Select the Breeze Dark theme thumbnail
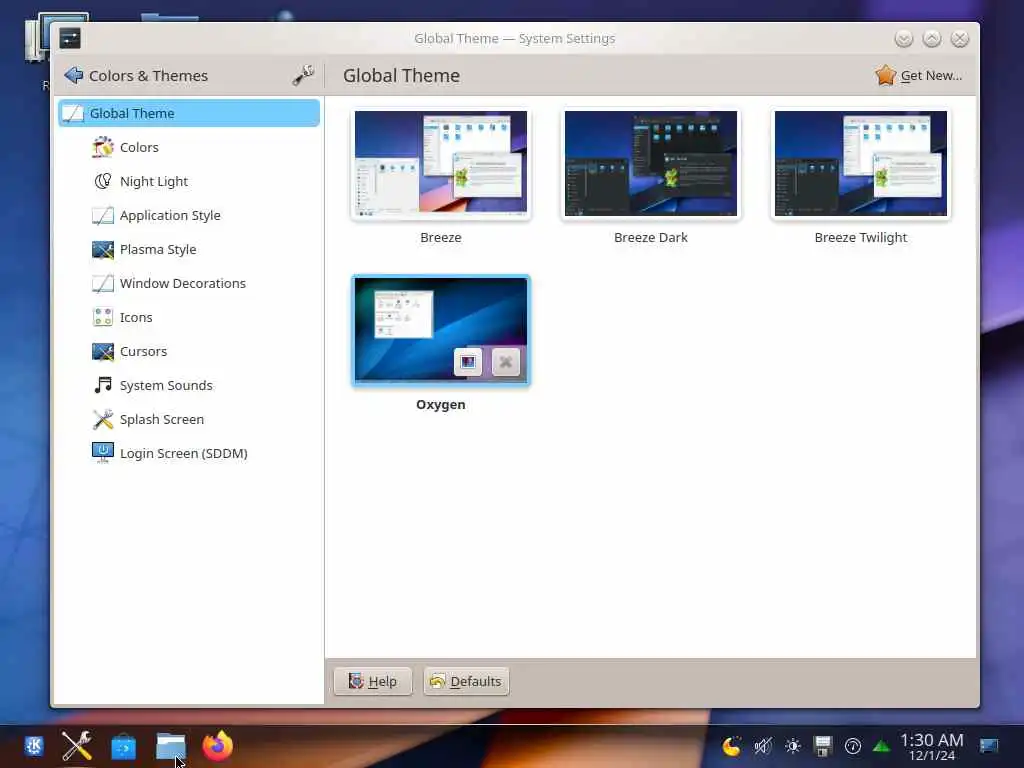1024x768 pixels. pos(650,163)
